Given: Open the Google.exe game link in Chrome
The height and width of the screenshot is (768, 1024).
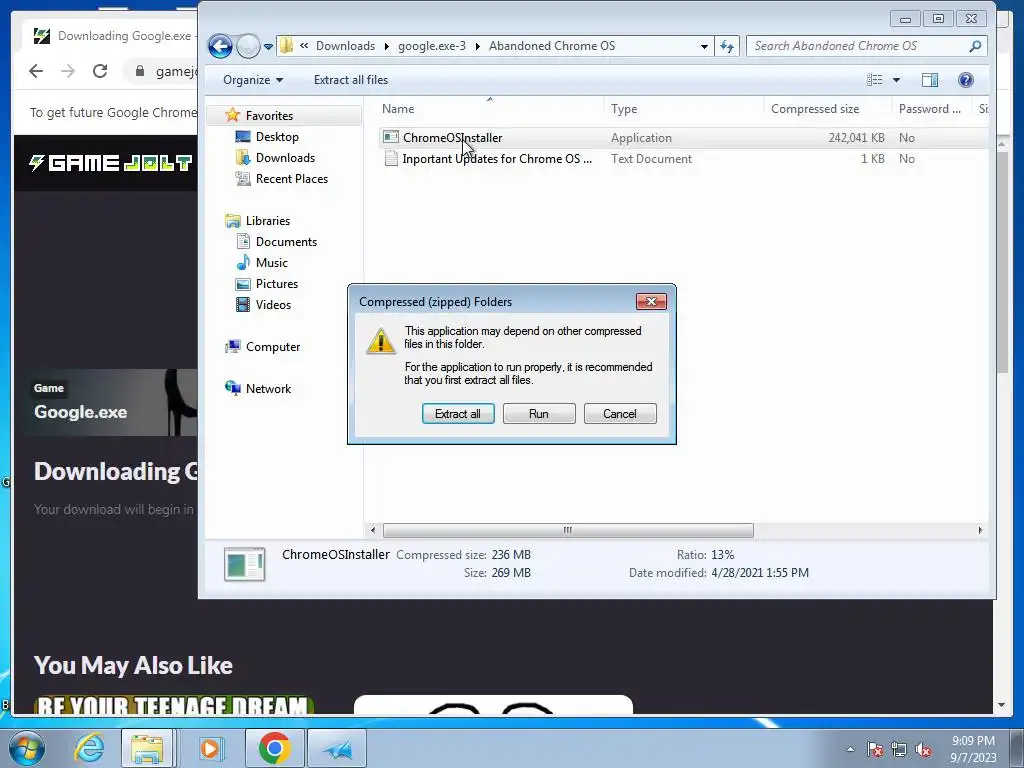Looking at the screenshot, I should tap(80, 411).
